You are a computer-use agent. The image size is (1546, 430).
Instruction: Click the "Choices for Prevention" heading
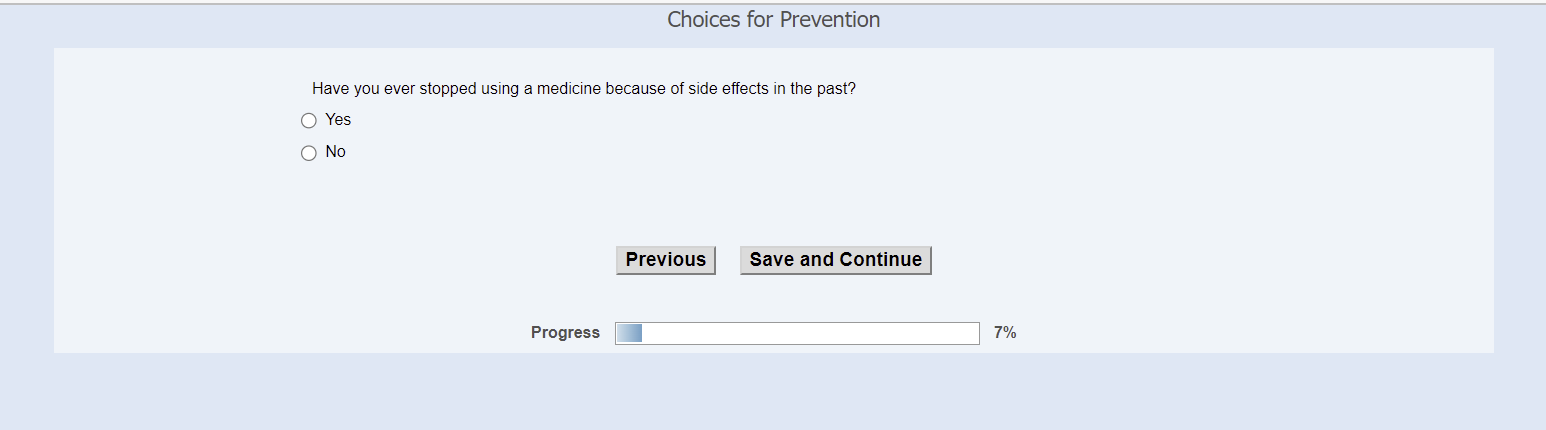[773, 20]
